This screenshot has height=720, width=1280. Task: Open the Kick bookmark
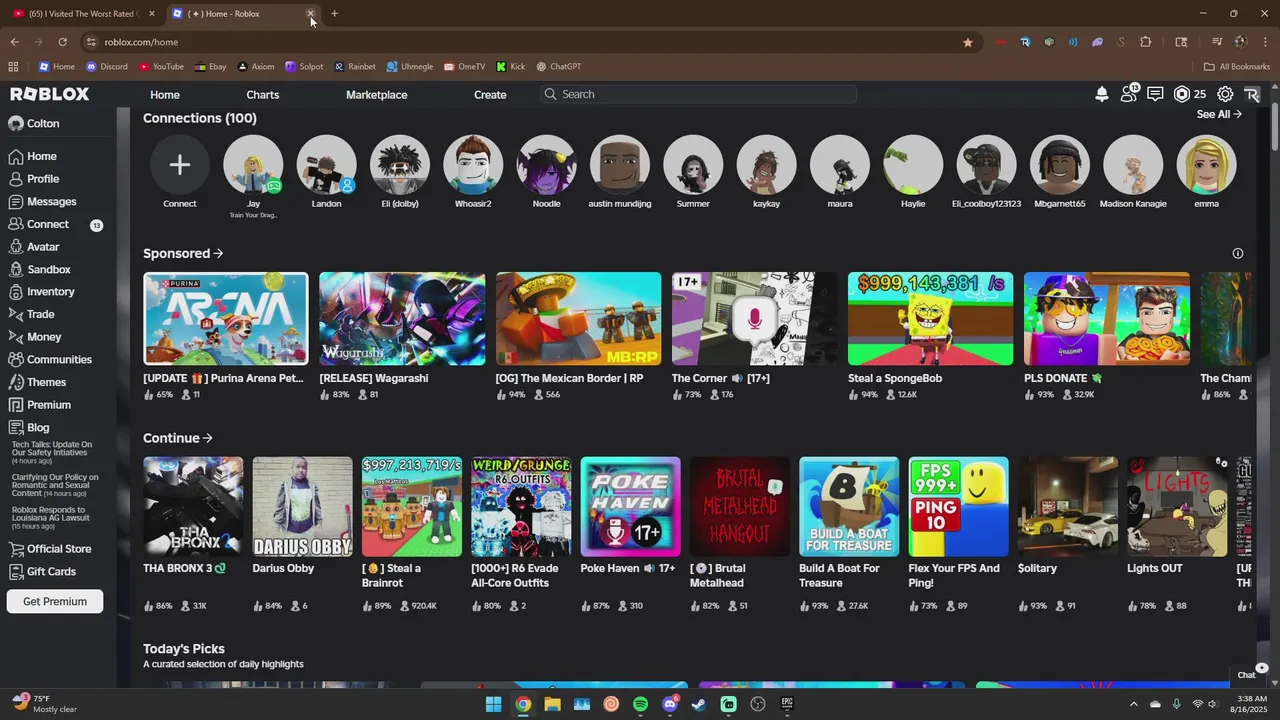[510, 67]
